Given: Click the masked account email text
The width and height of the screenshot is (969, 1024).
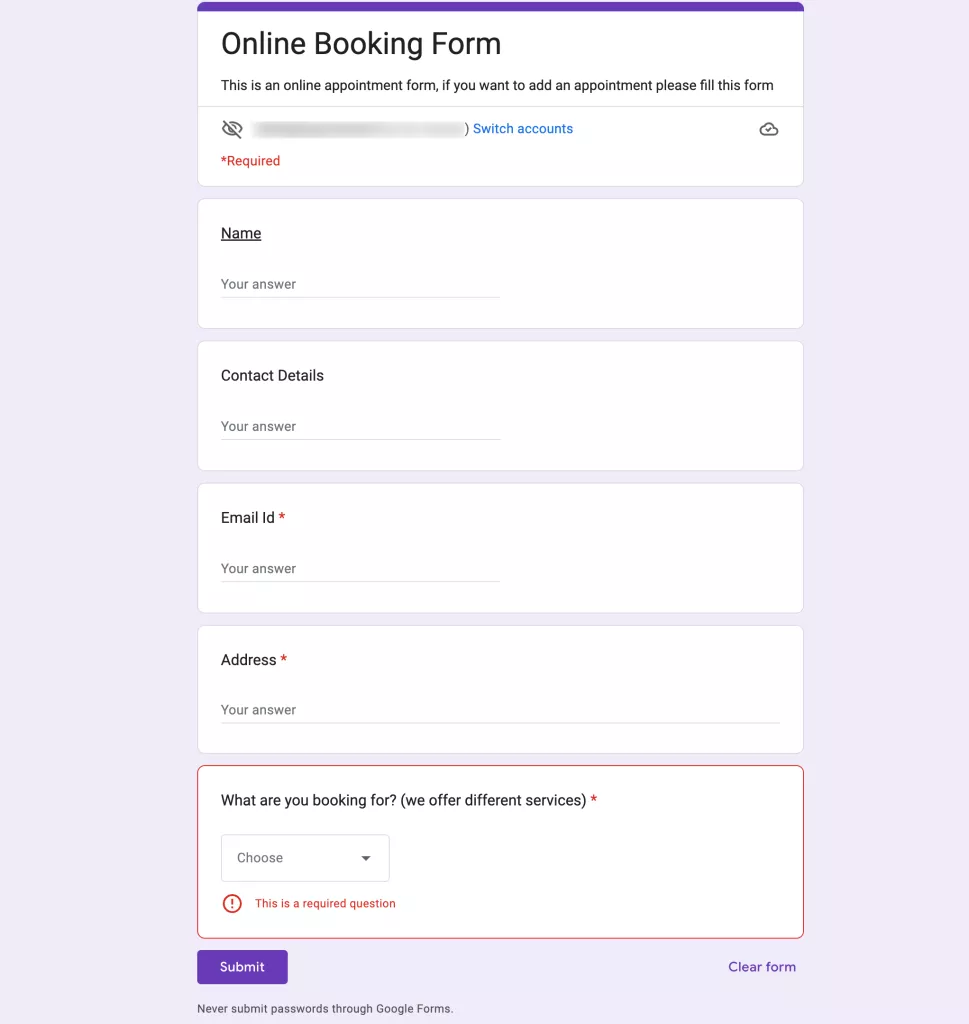Looking at the screenshot, I should (x=355, y=128).
